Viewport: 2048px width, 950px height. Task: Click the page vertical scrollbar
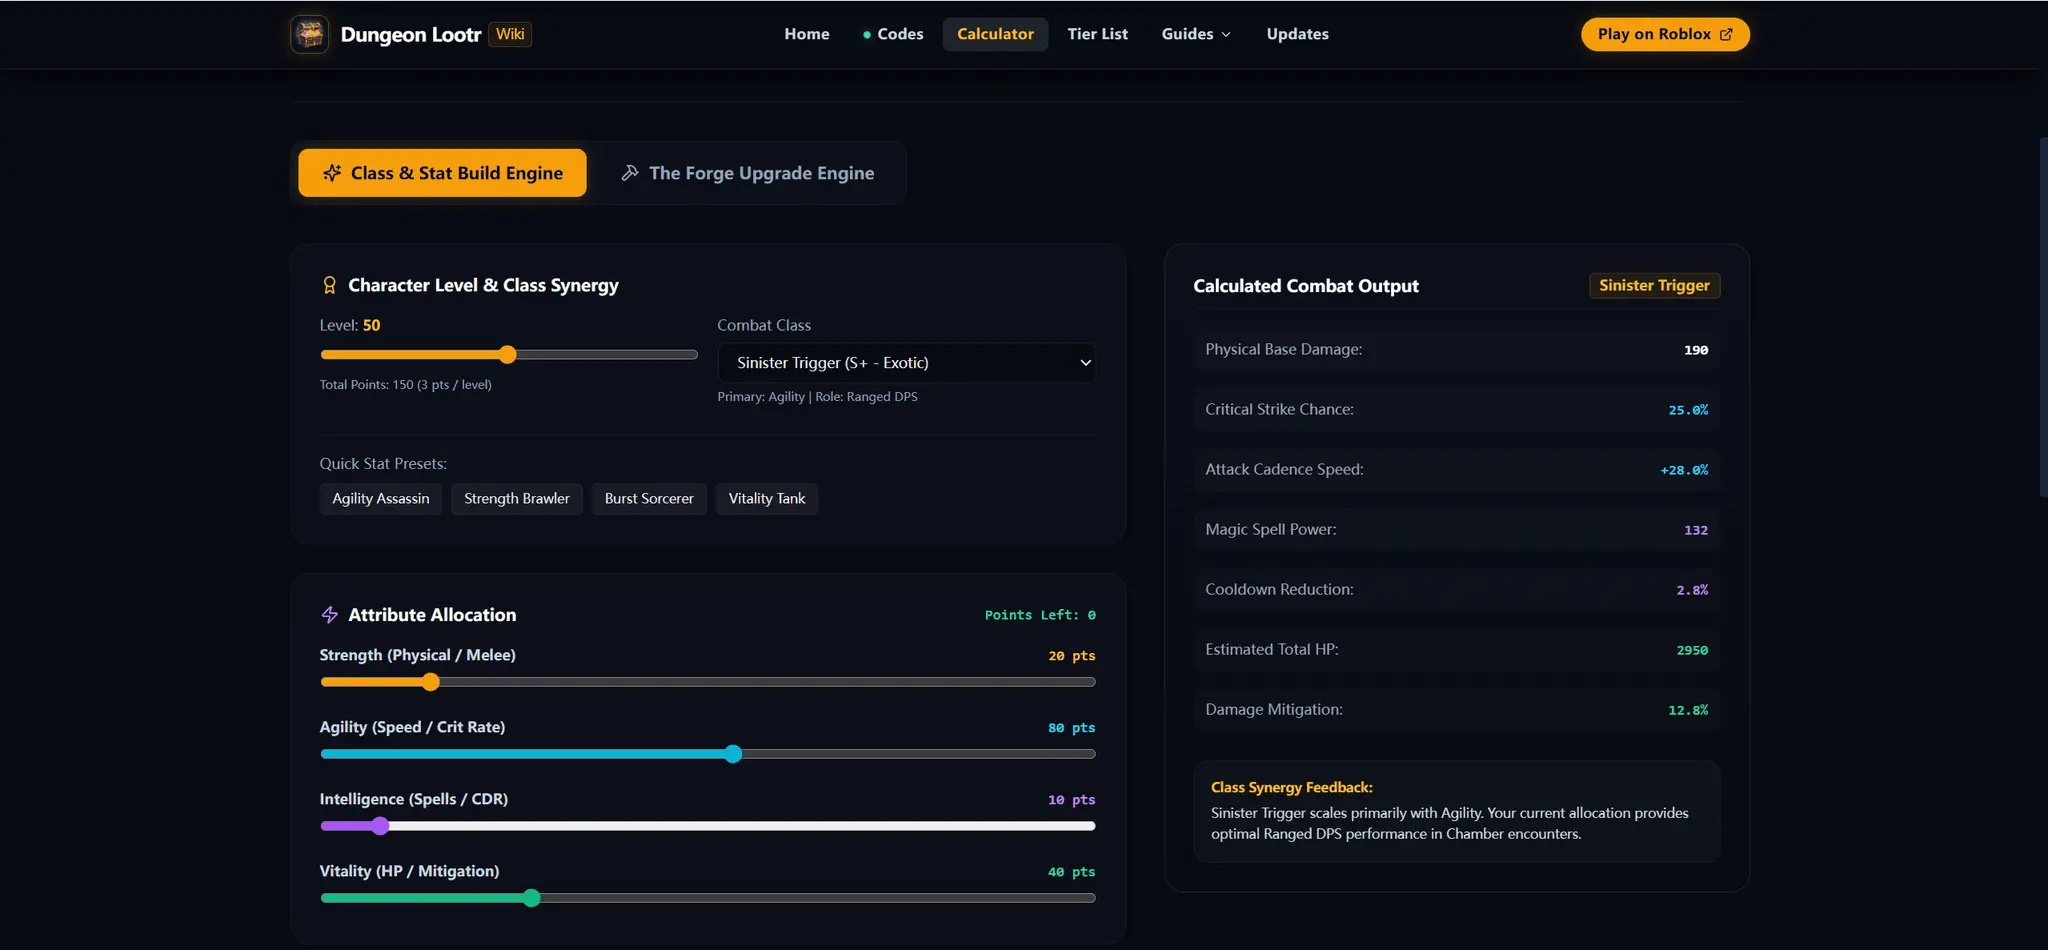[2043, 317]
